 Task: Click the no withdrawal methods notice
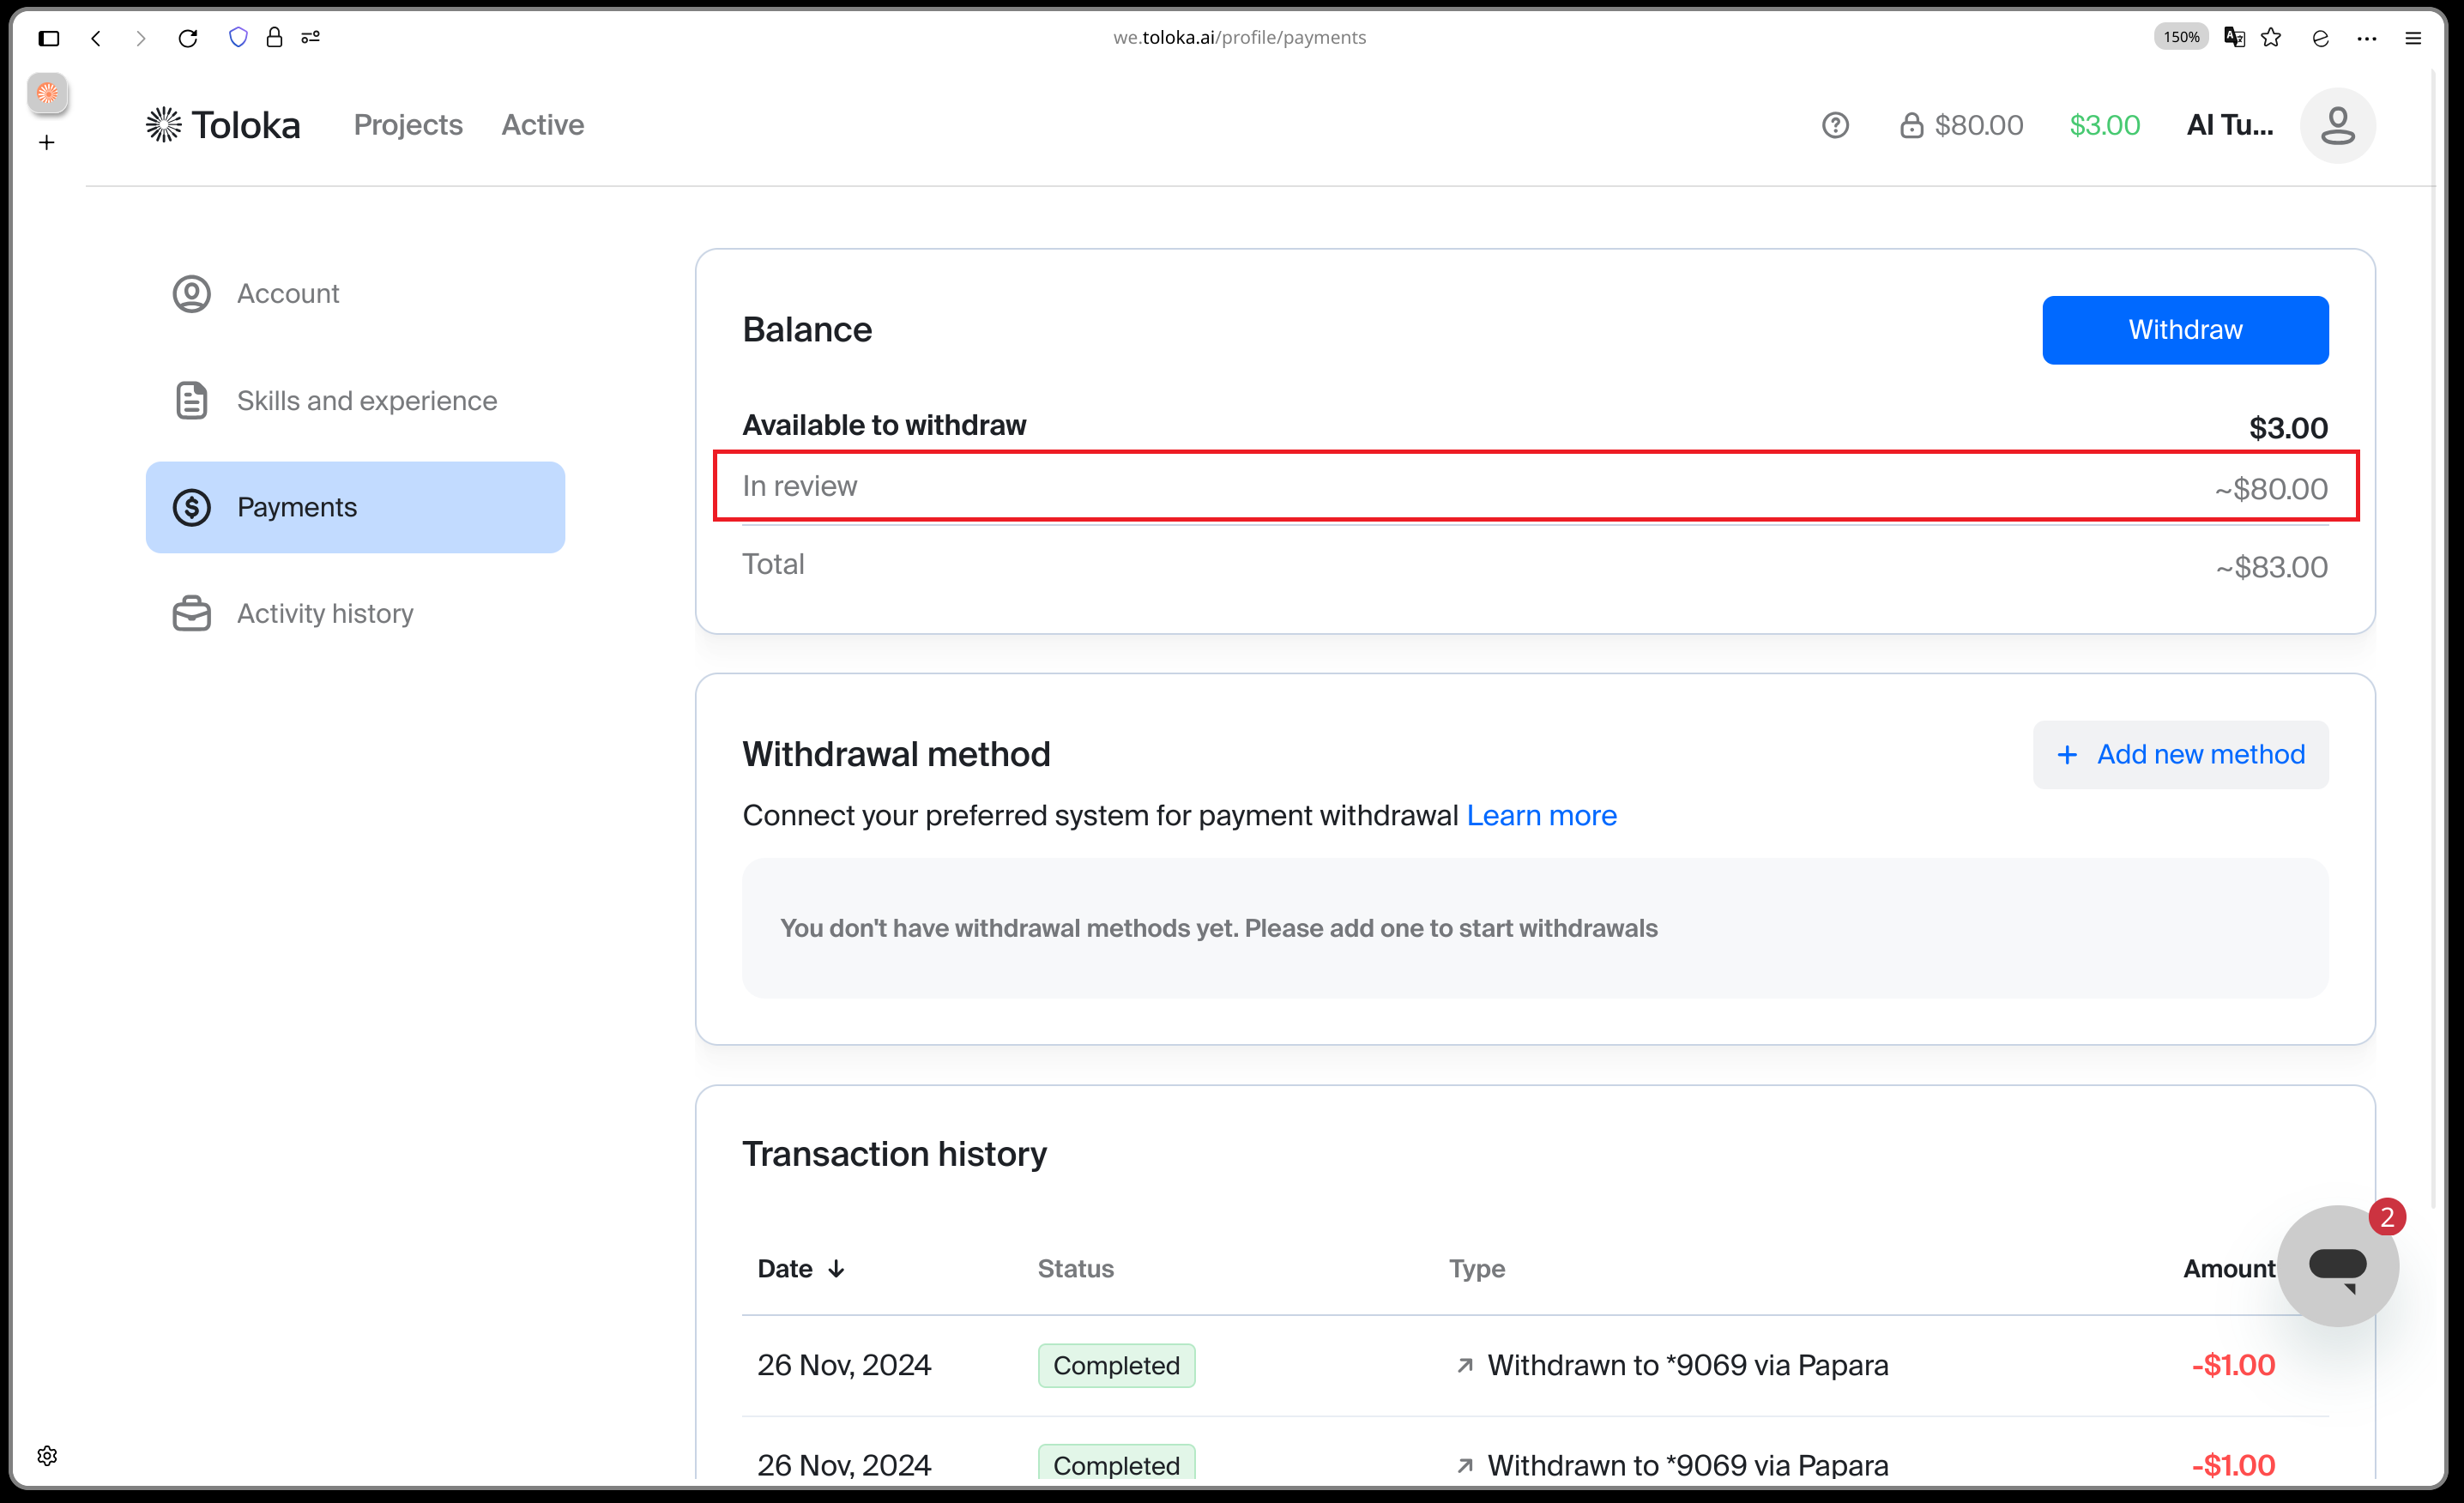(x=1535, y=928)
